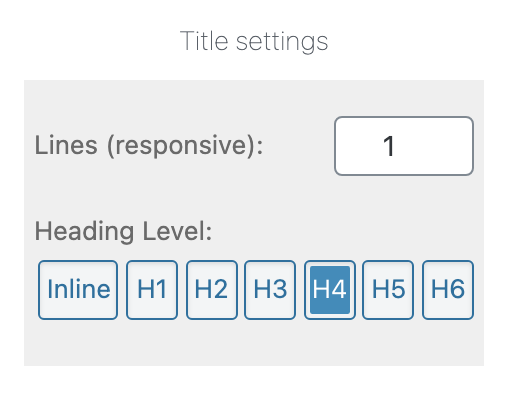Choose the H1 heading level
The image size is (512, 394).
point(152,290)
